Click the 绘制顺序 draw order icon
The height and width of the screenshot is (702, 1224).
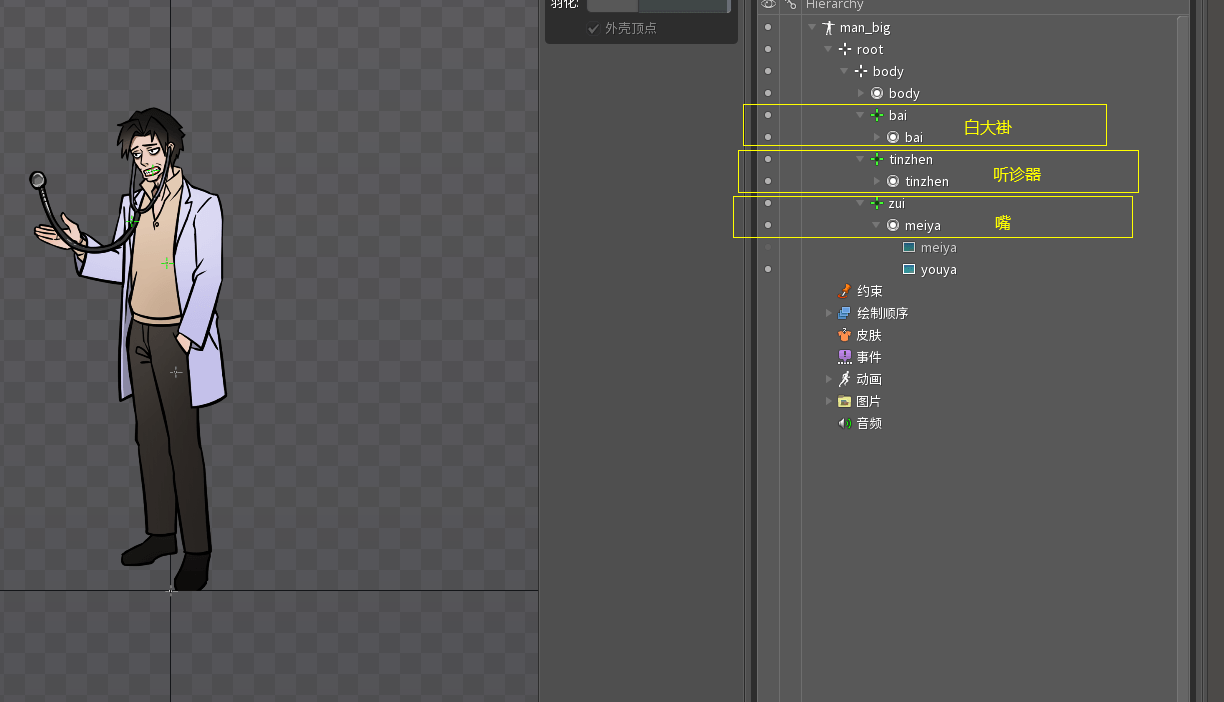845,313
